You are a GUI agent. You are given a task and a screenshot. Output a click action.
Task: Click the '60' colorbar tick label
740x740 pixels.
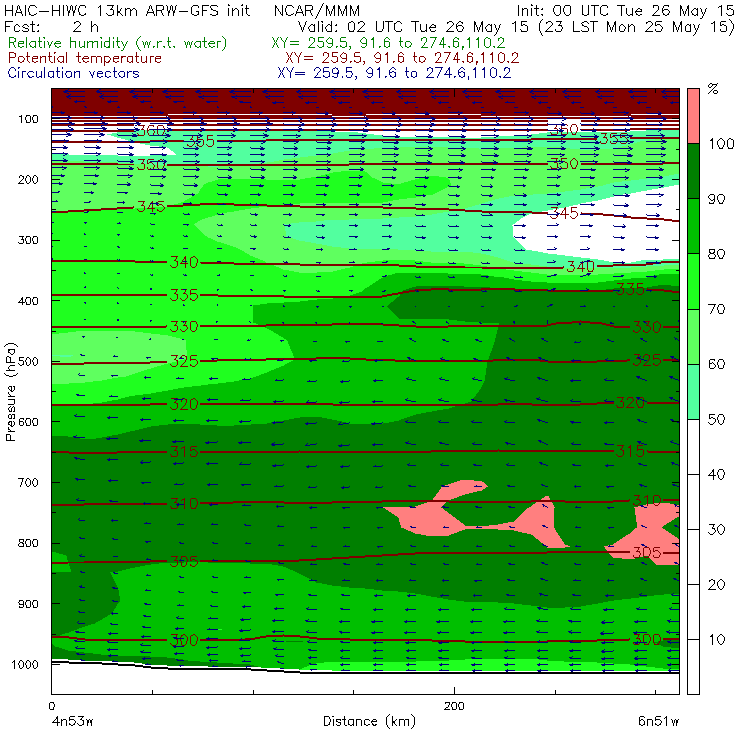click(716, 364)
